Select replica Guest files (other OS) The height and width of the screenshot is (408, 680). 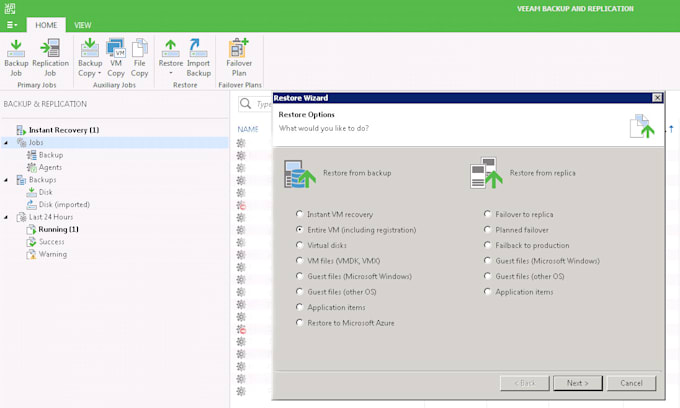[x=487, y=276]
